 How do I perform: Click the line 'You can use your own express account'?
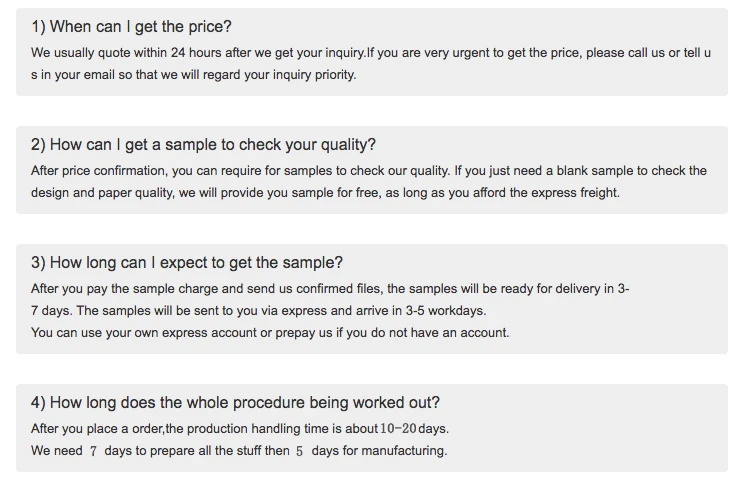(x=270, y=332)
